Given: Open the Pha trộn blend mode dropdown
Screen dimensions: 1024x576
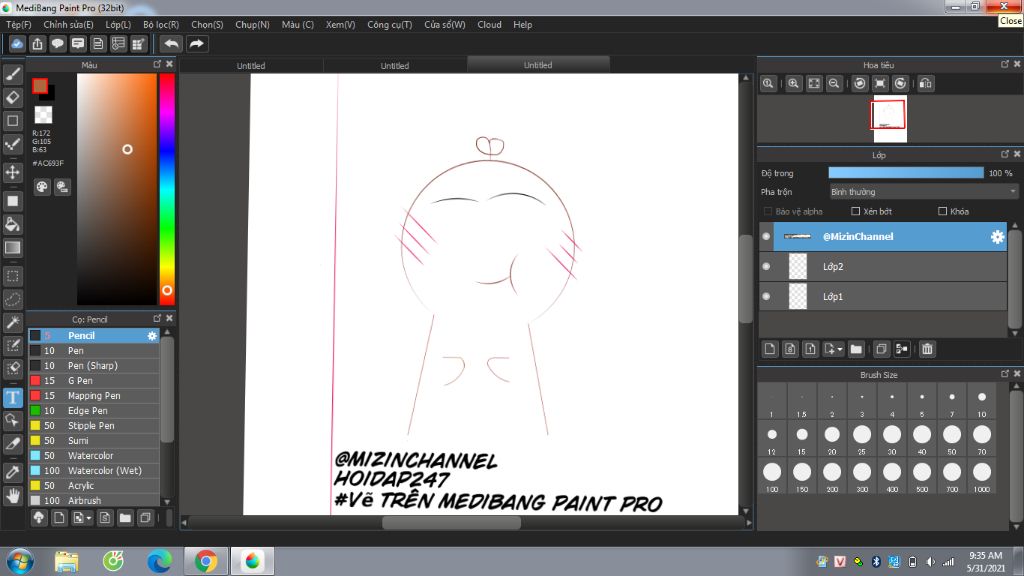Looking at the screenshot, I should 923,192.
